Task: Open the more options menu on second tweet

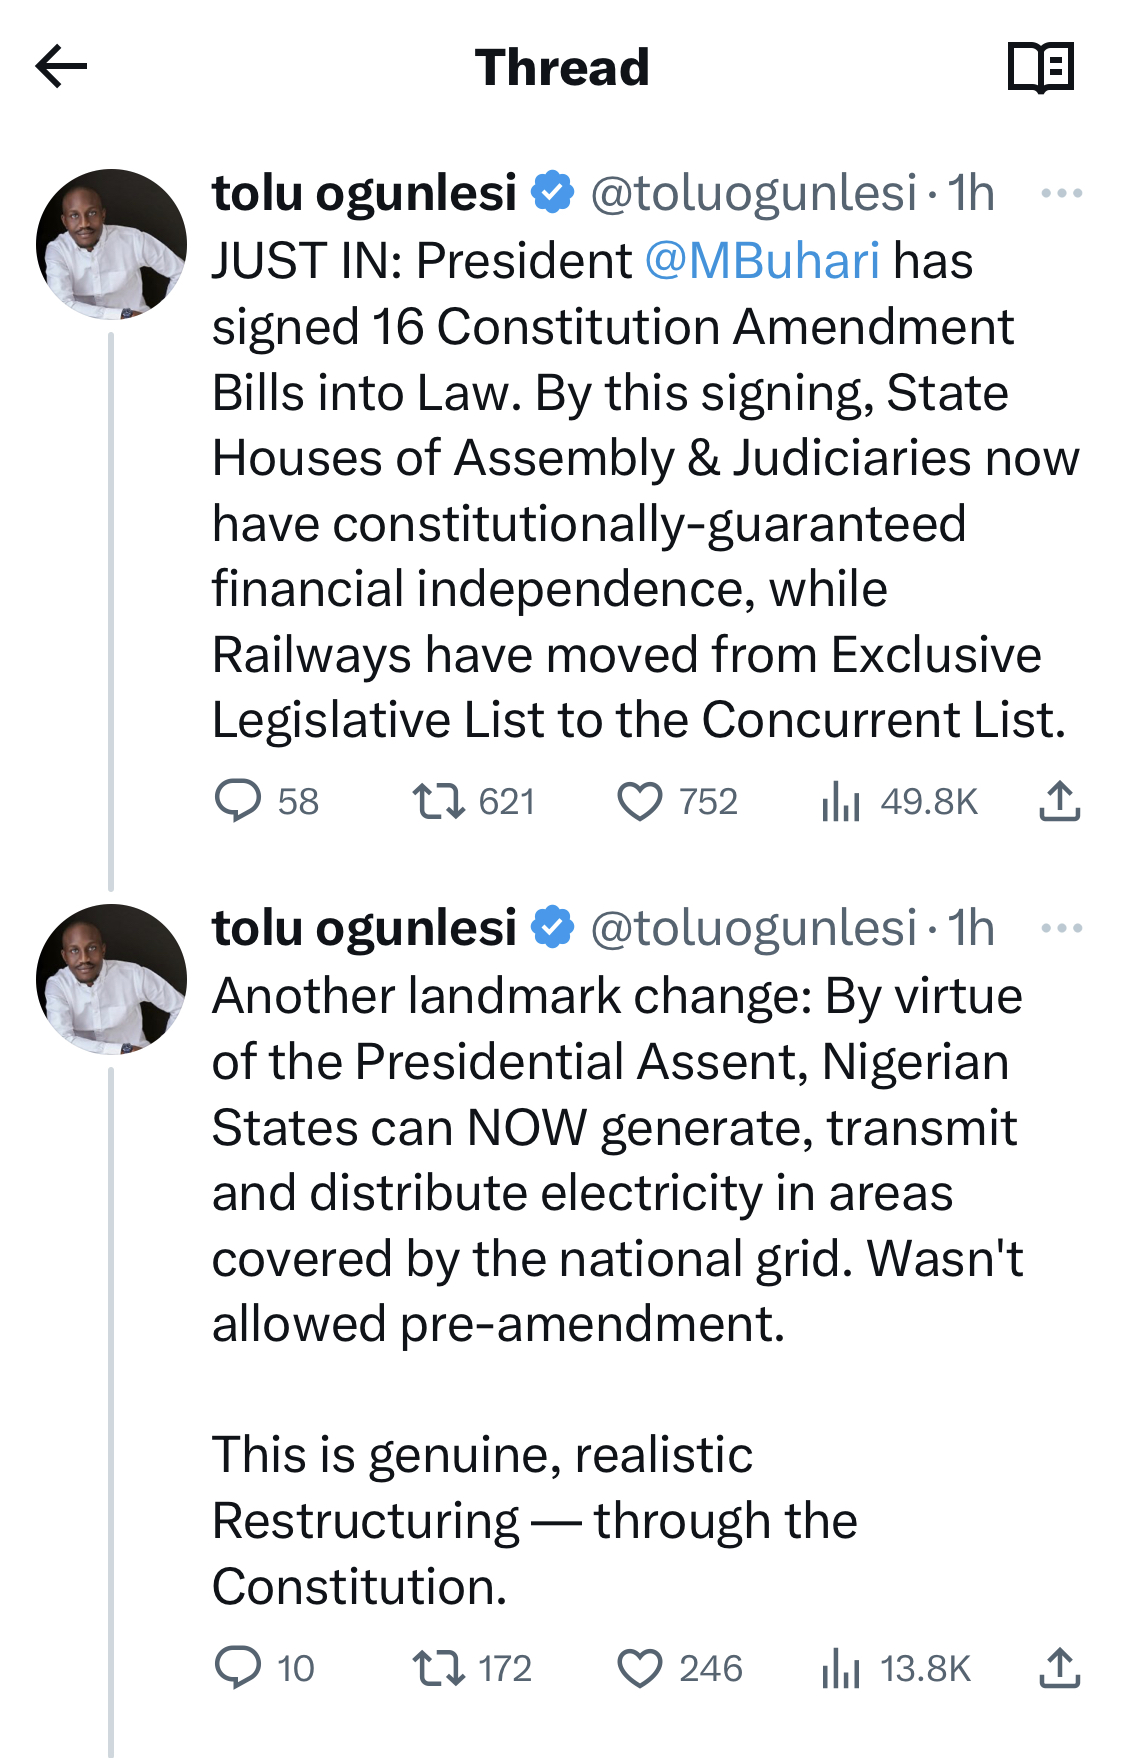Action: [1061, 928]
